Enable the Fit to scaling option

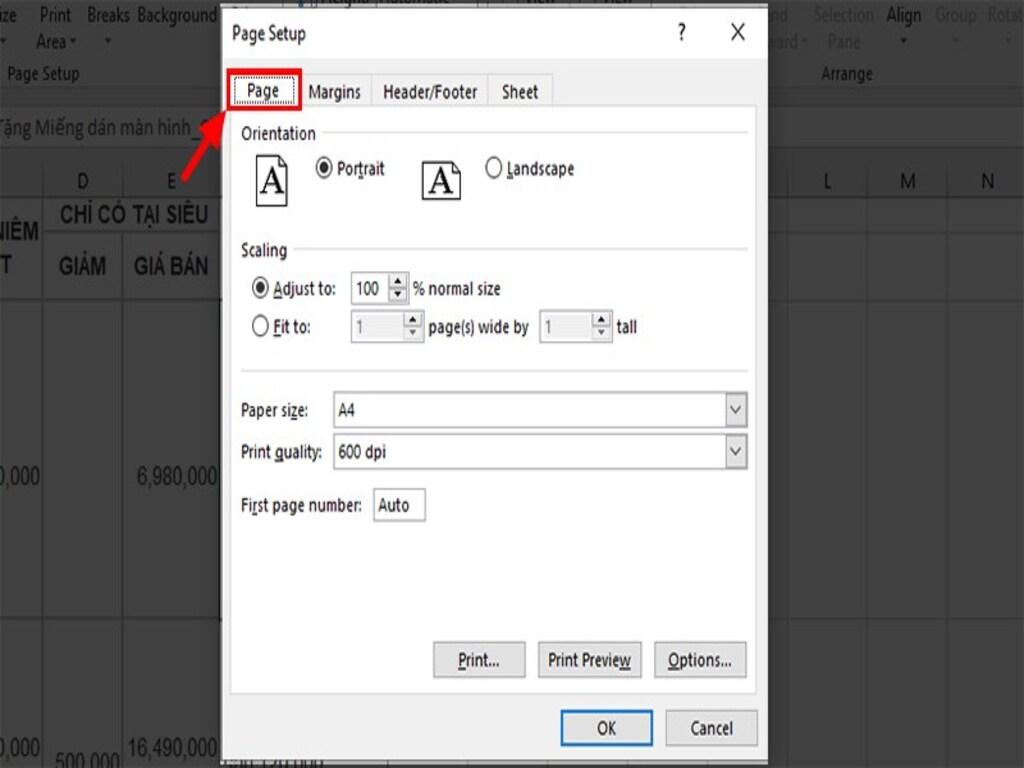pos(260,325)
